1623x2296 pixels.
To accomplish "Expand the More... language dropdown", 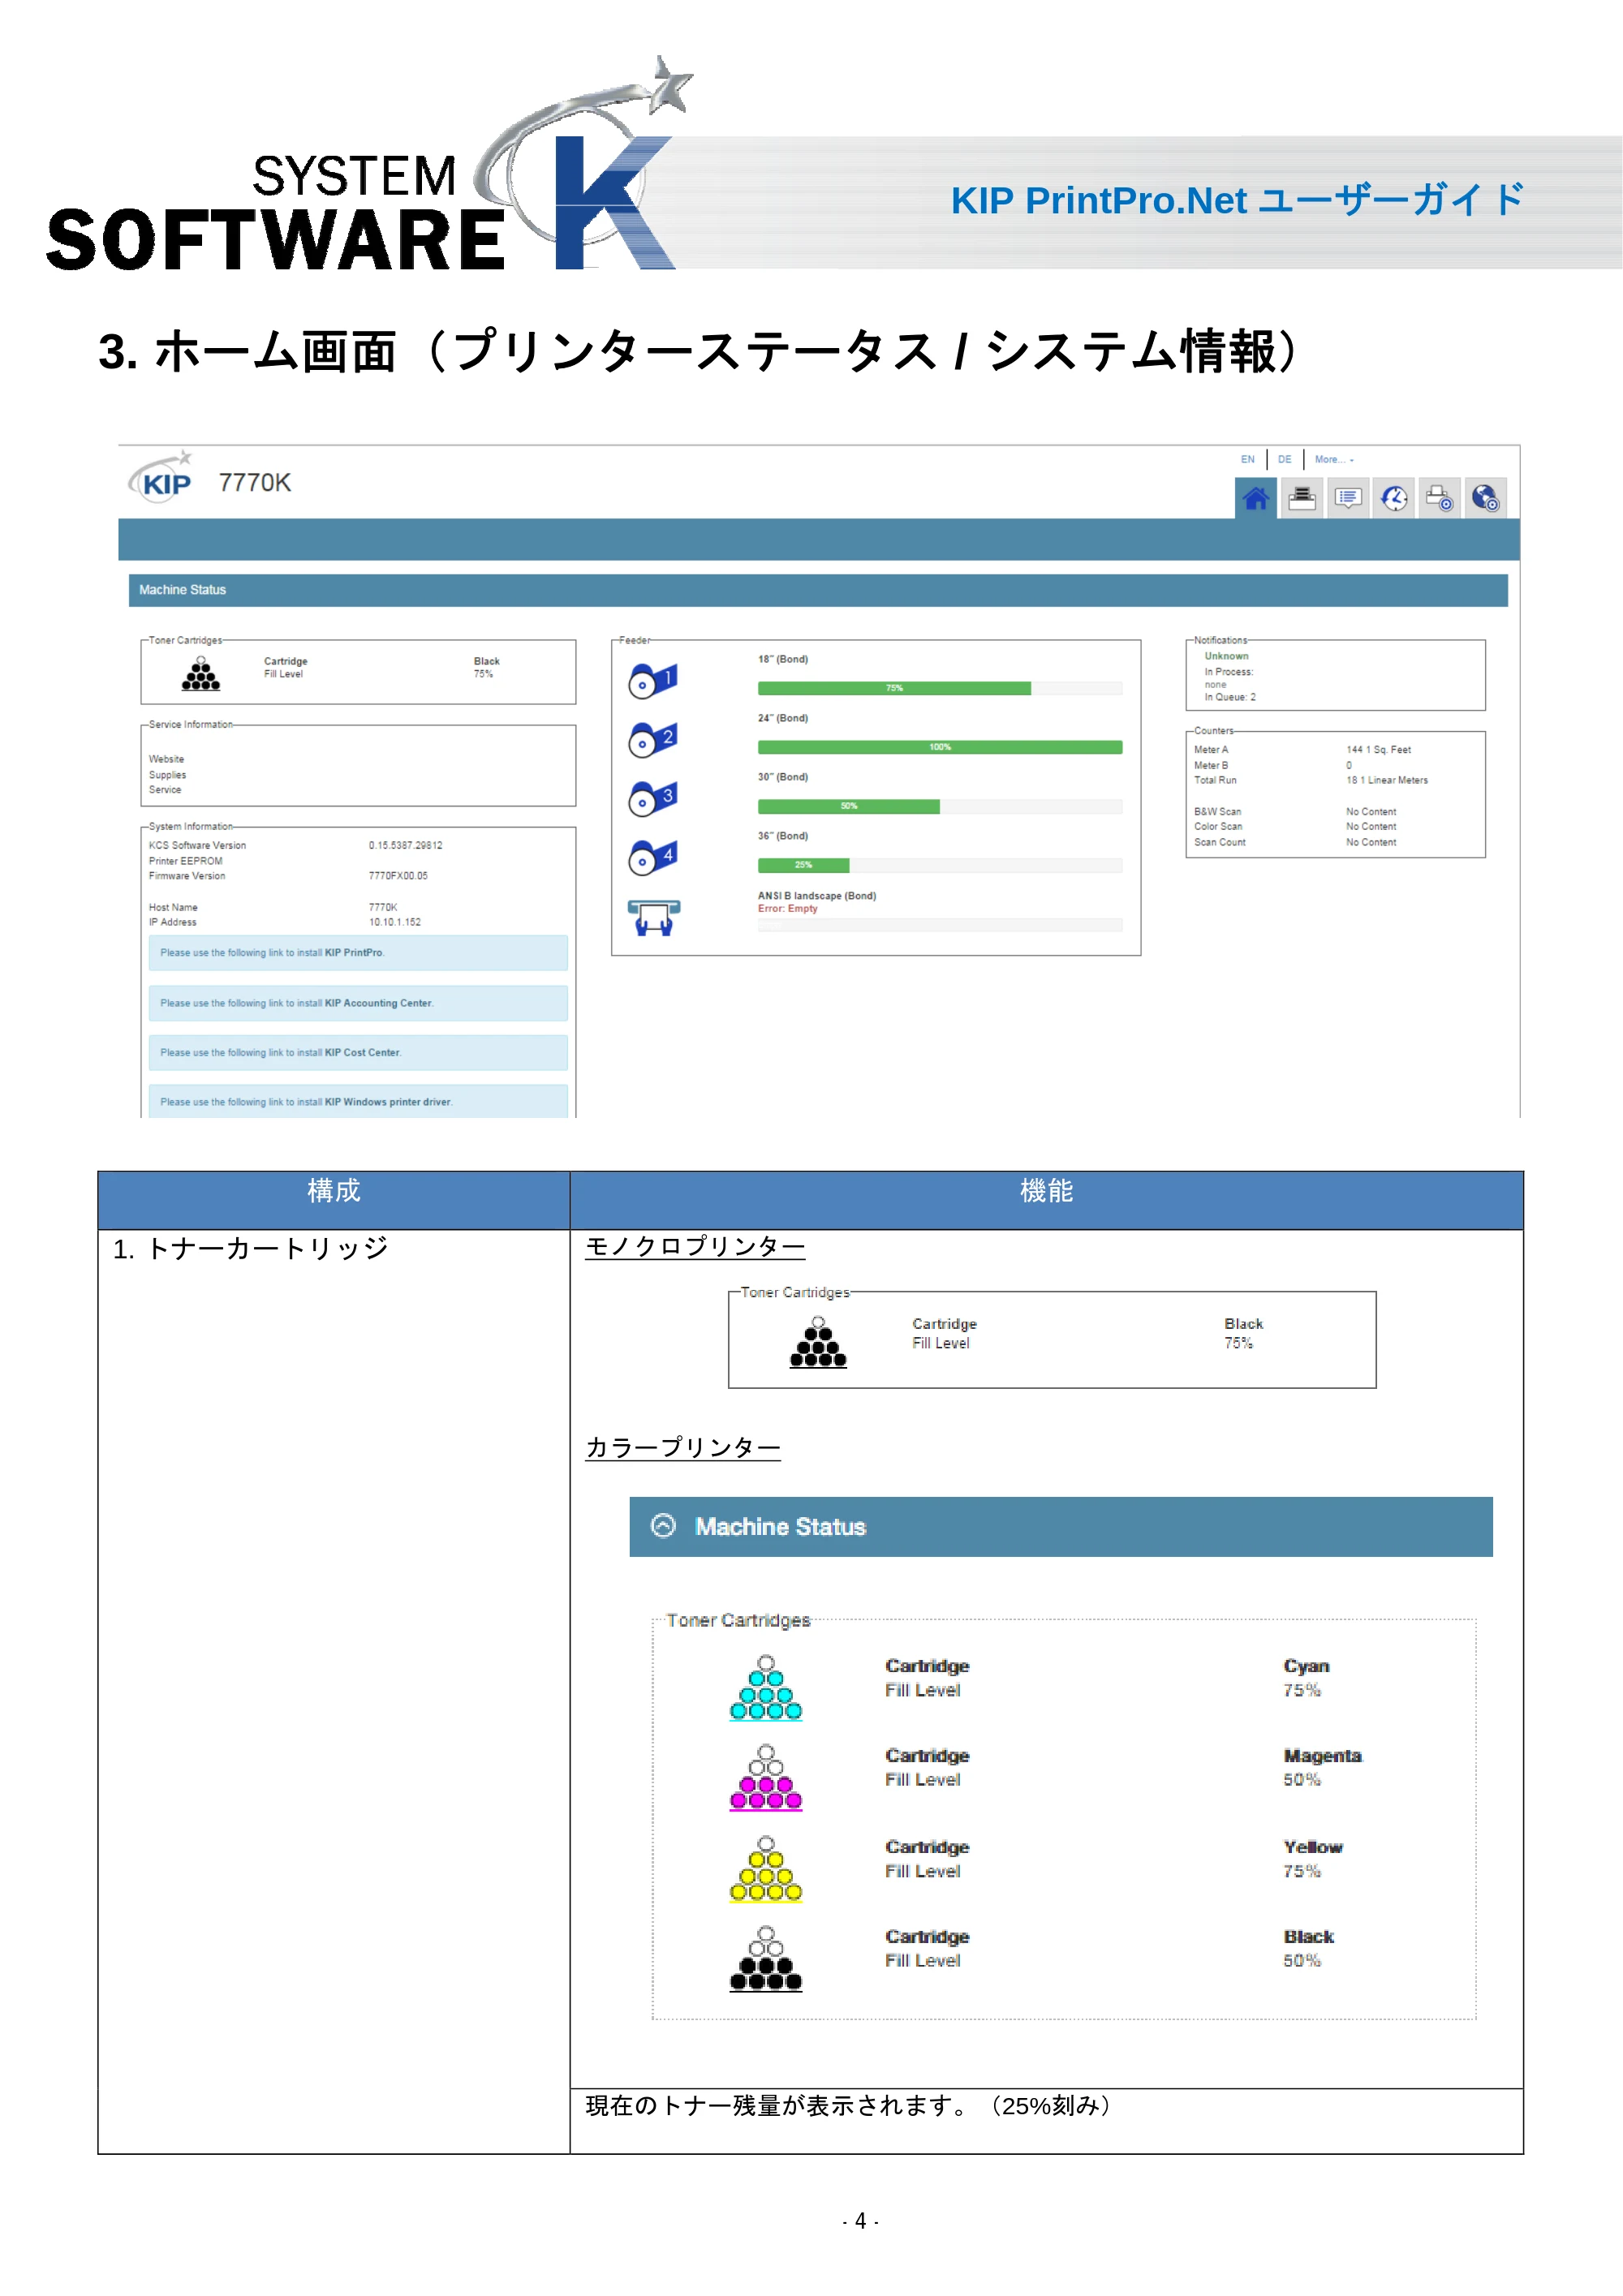I will (1334, 459).
